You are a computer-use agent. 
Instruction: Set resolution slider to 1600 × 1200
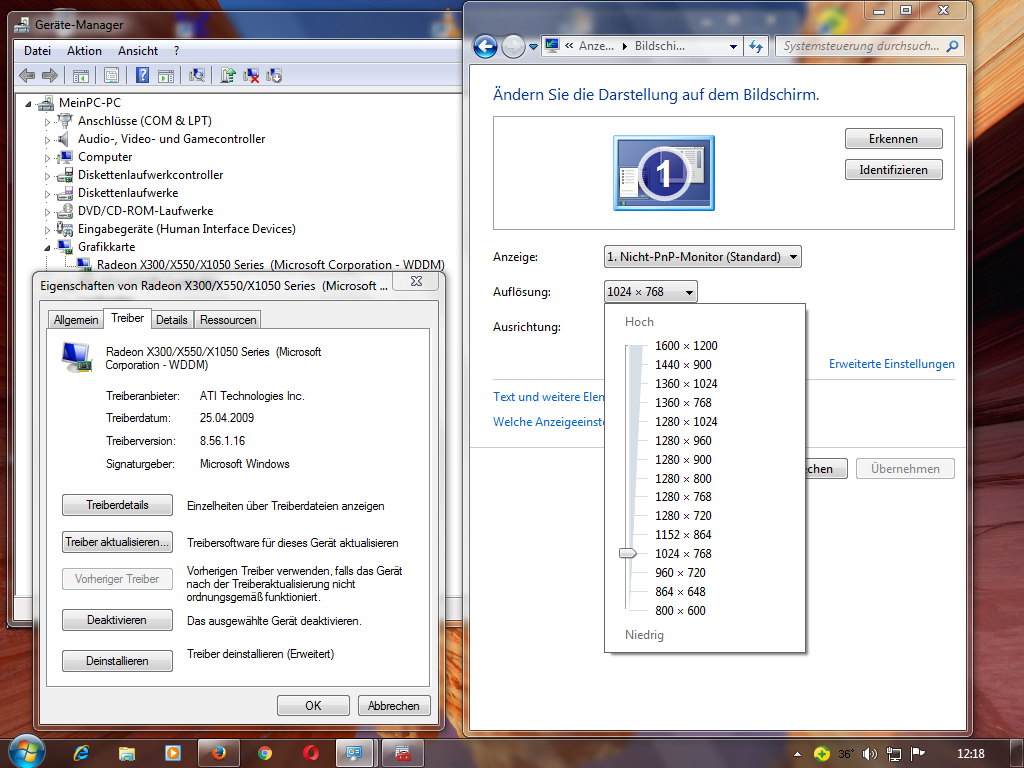[x=686, y=345]
